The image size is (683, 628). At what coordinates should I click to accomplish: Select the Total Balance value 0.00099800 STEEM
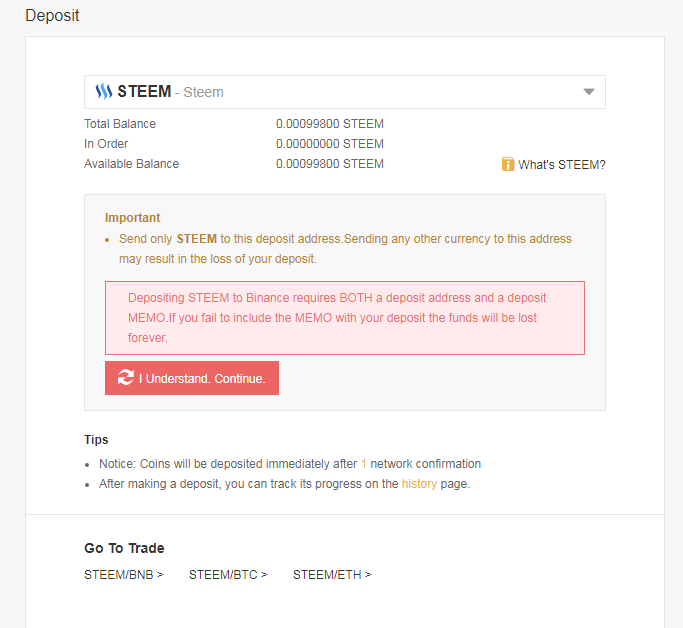click(x=330, y=124)
